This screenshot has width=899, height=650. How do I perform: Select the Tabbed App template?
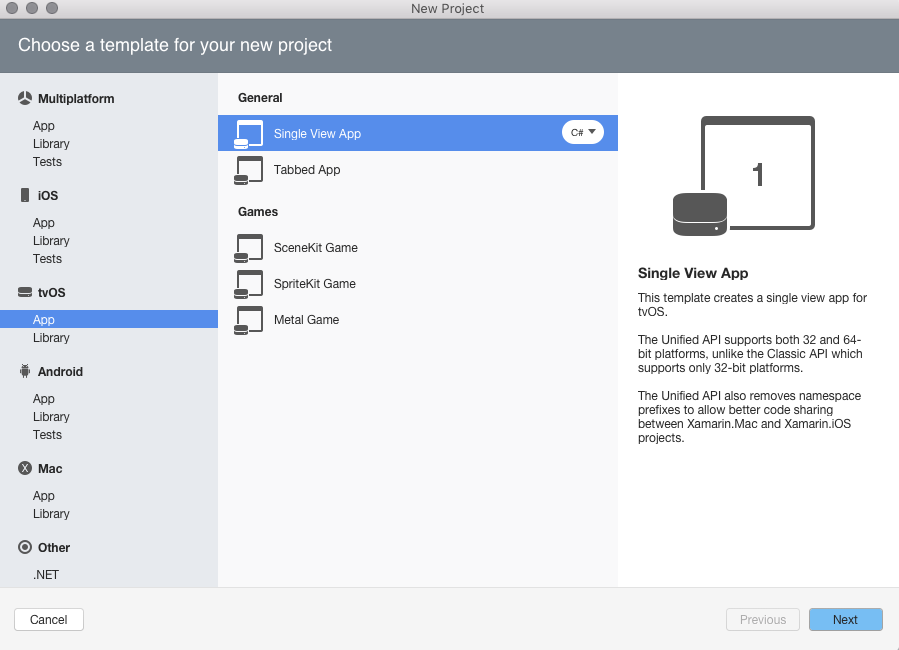pyautogui.click(x=307, y=169)
